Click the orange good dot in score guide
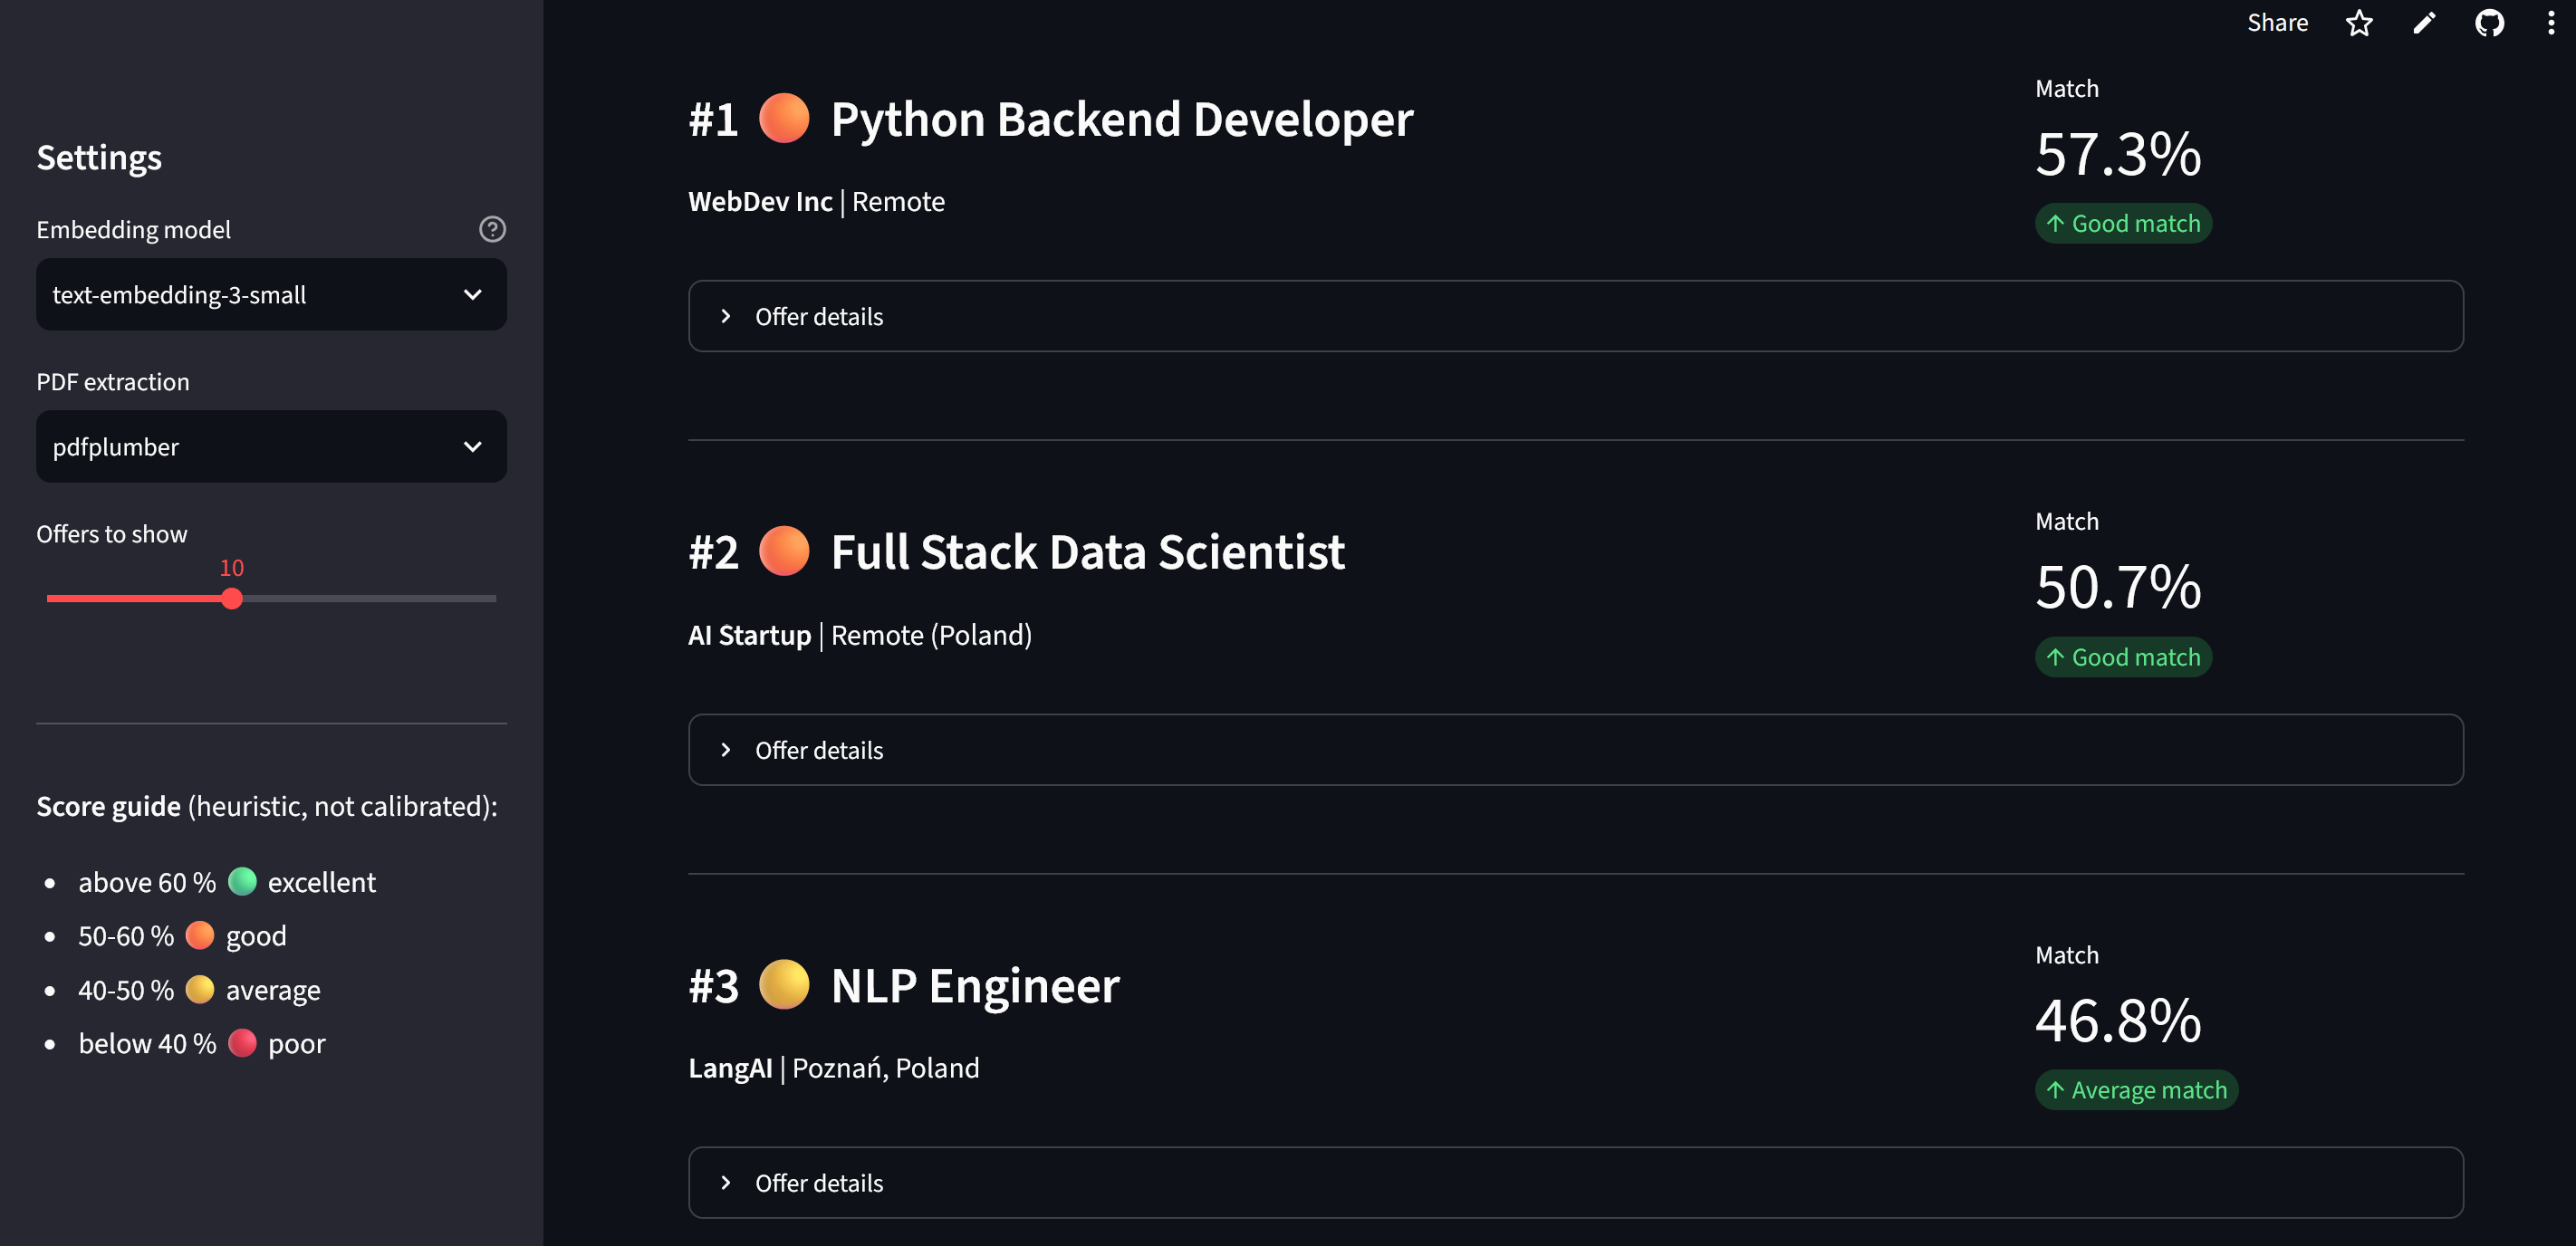This screenshot has height=1246, width=2576. 200,936
